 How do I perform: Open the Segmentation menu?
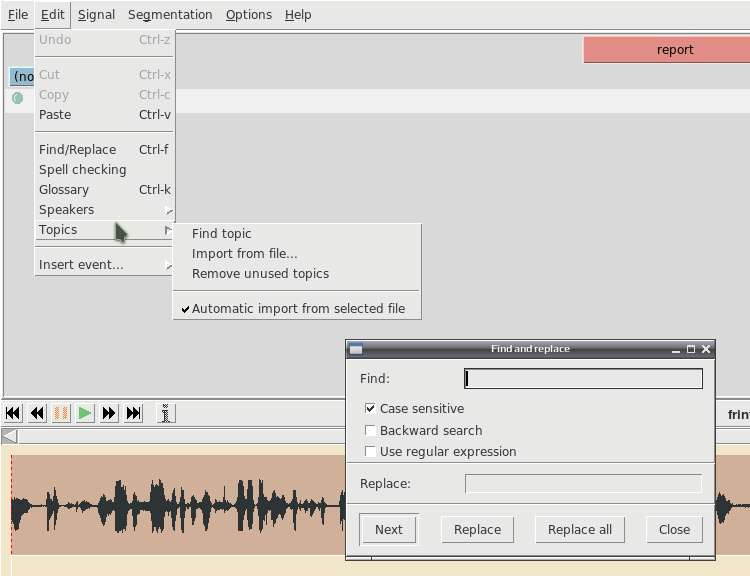pyautogui.click(x=170, y=15)
